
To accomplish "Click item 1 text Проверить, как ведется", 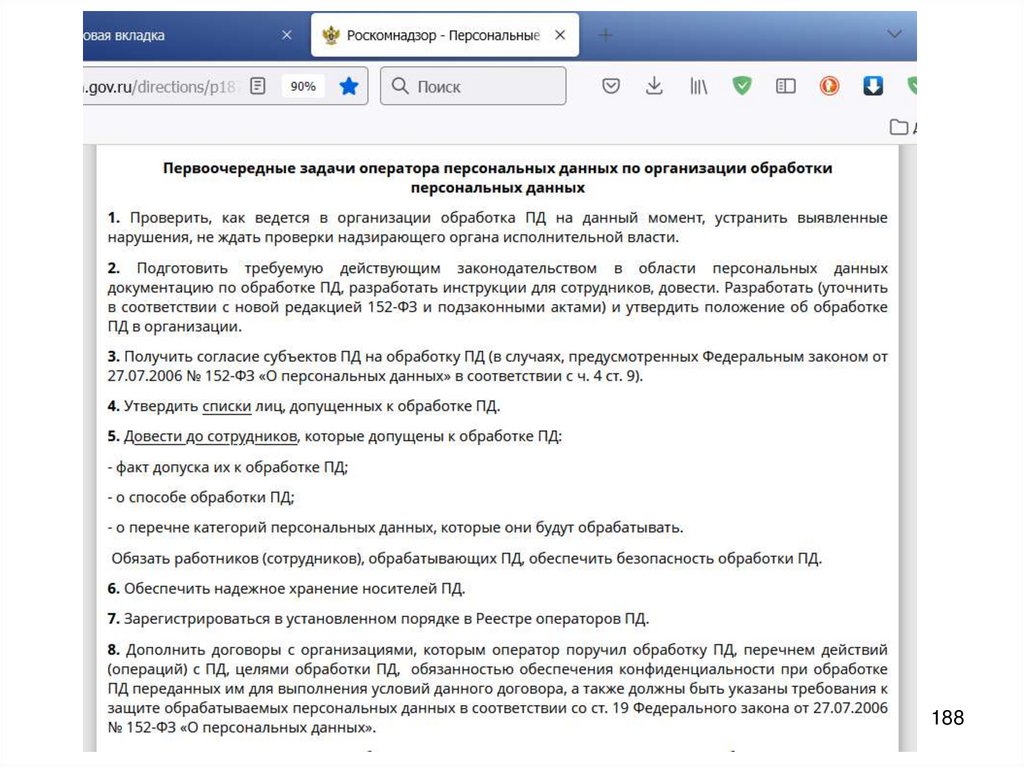I will 498,227.
